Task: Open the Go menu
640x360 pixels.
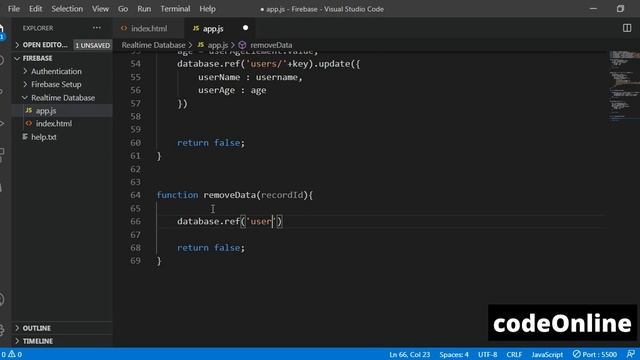Action: (x=123, y=9)
